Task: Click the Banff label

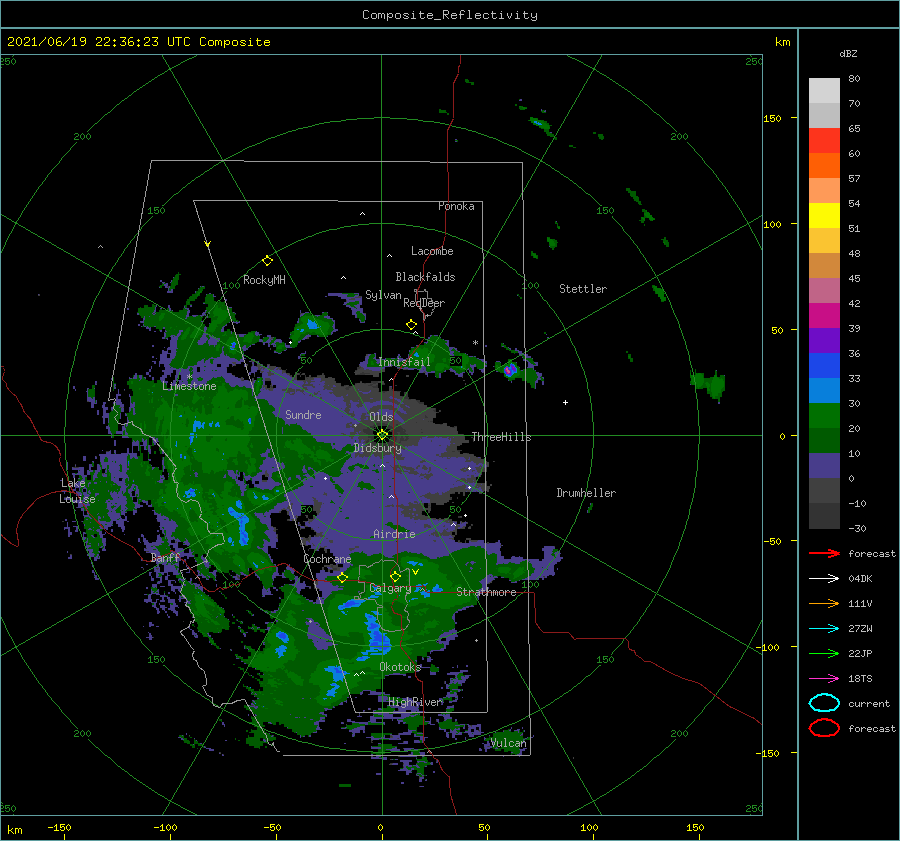Action: 165,558
